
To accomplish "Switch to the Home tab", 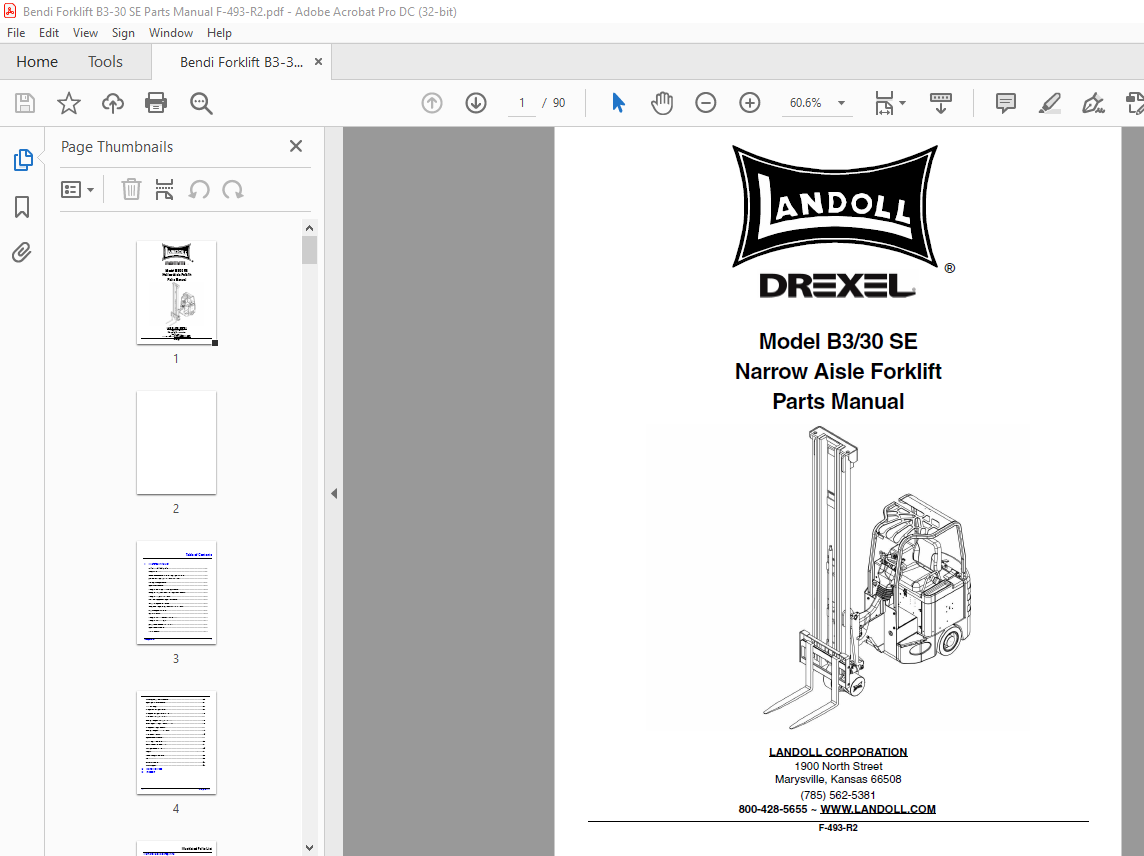I will coord(37,62).
